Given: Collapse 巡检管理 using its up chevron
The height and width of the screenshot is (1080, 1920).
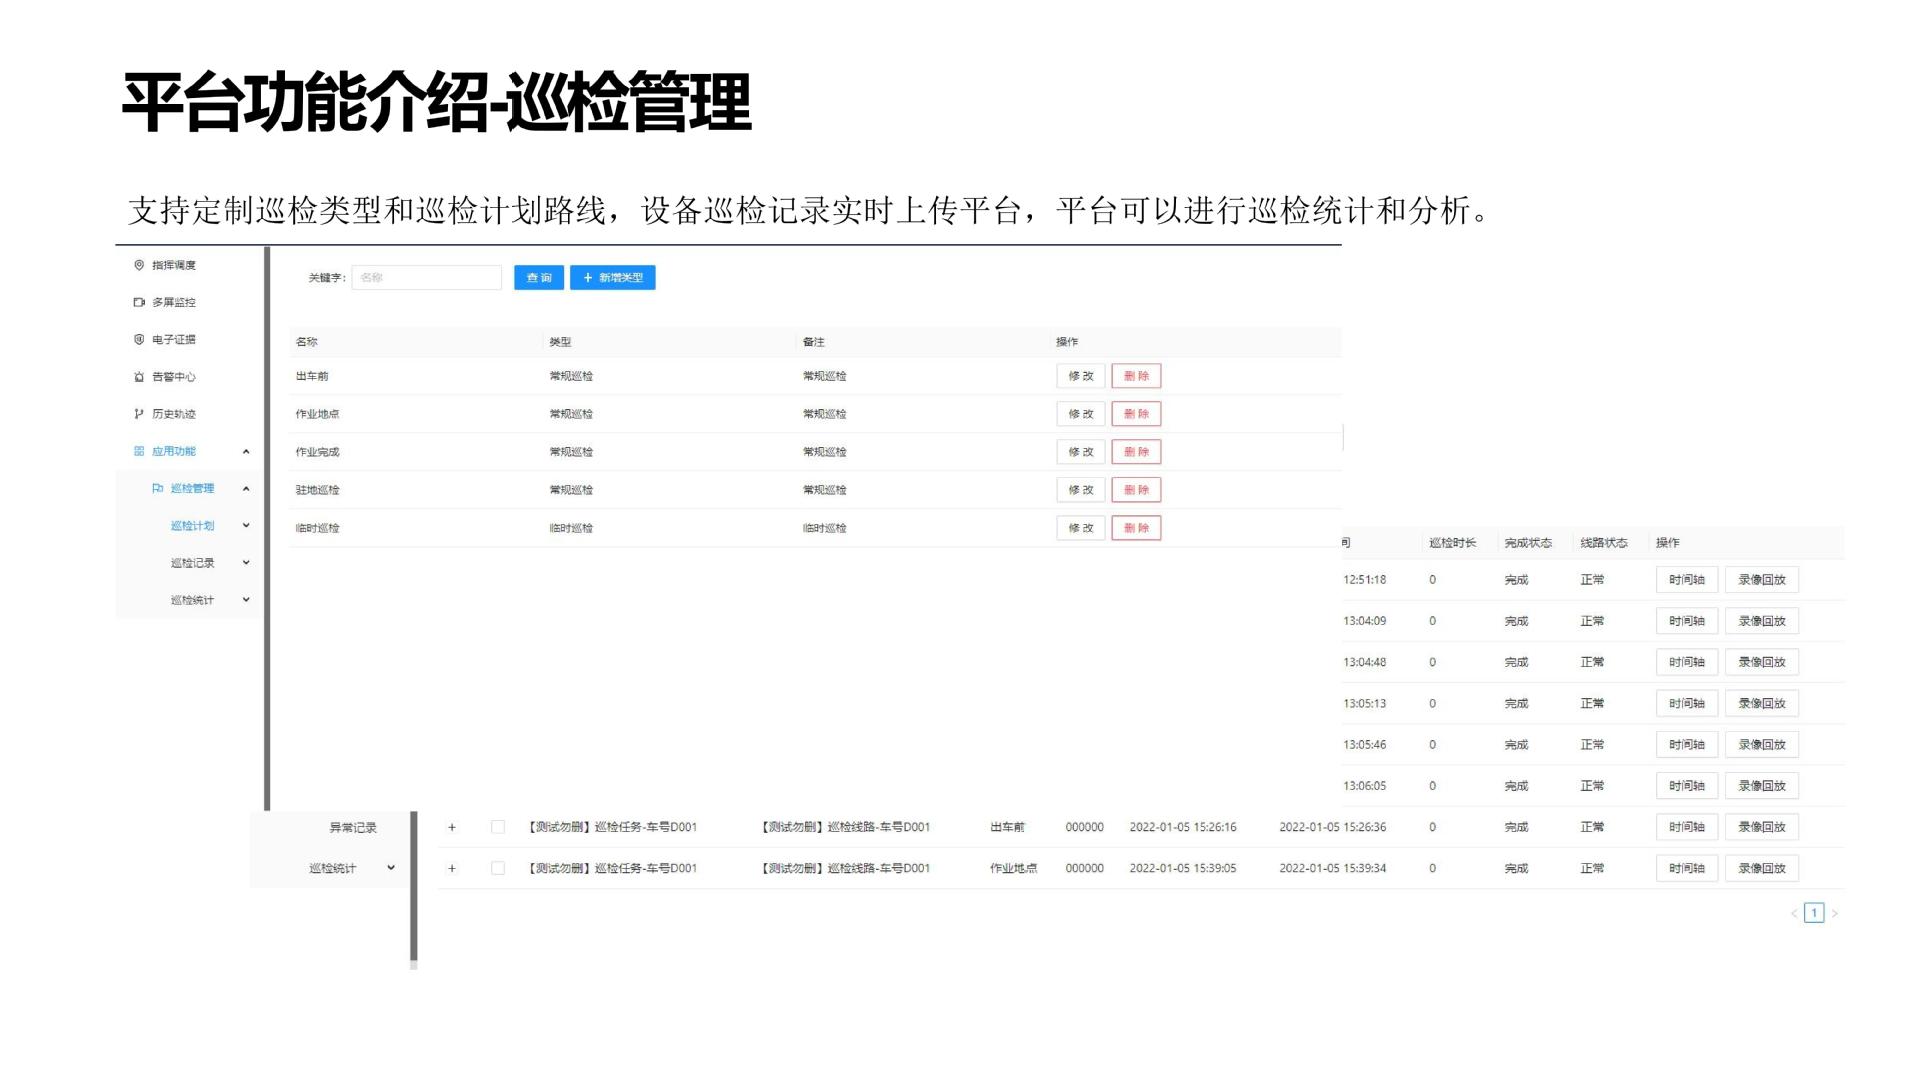Looking at the screenshot, I should (246, 489).
